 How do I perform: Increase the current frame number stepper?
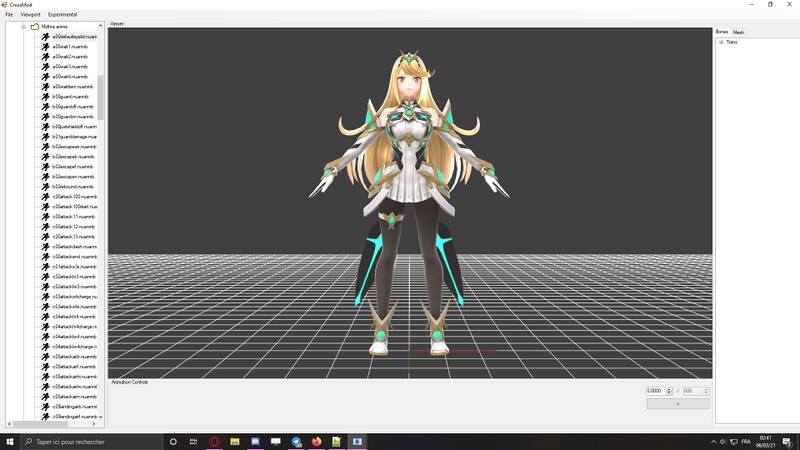tap(669, 388)
